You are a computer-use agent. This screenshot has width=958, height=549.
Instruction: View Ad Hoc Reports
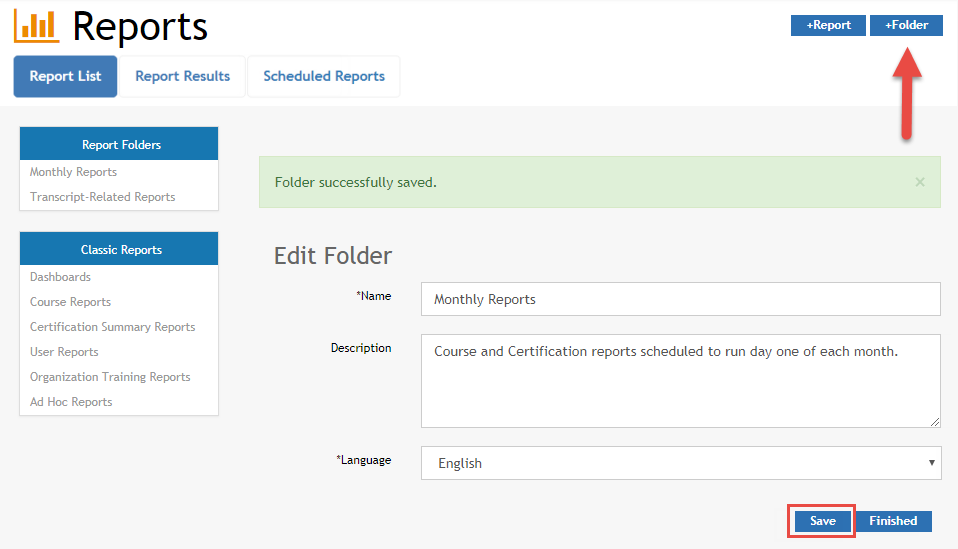[71, 402]
